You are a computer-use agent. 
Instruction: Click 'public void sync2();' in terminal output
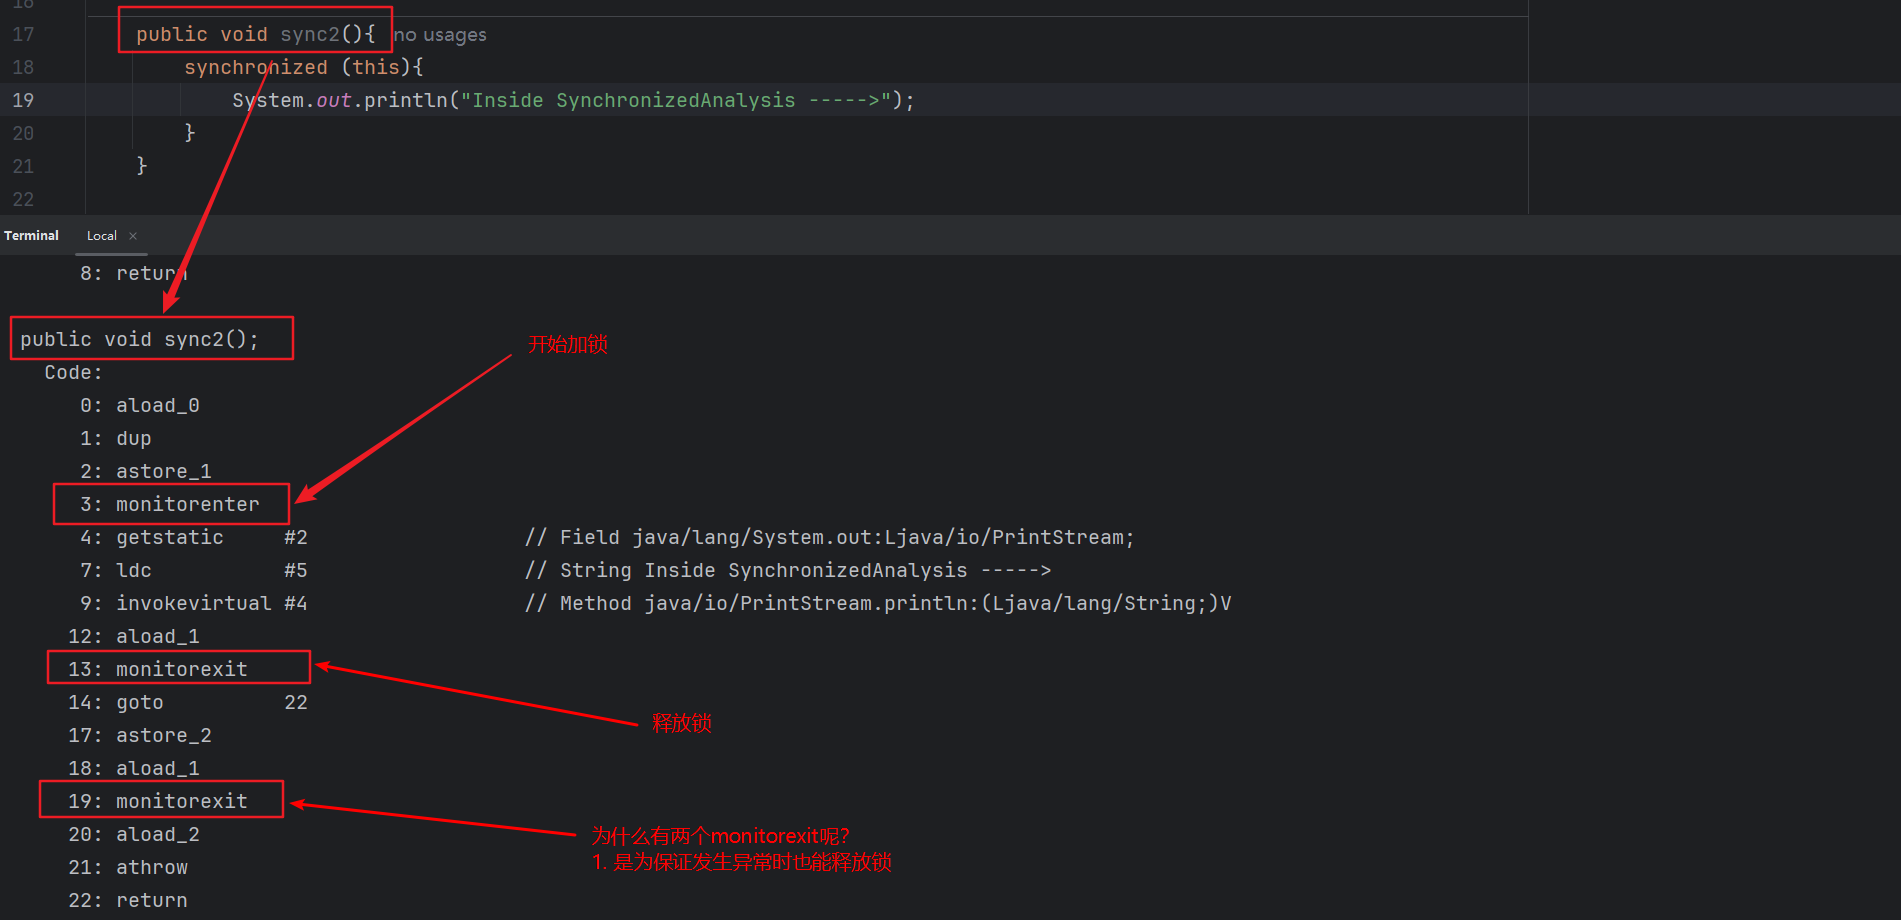coord(139,340)
